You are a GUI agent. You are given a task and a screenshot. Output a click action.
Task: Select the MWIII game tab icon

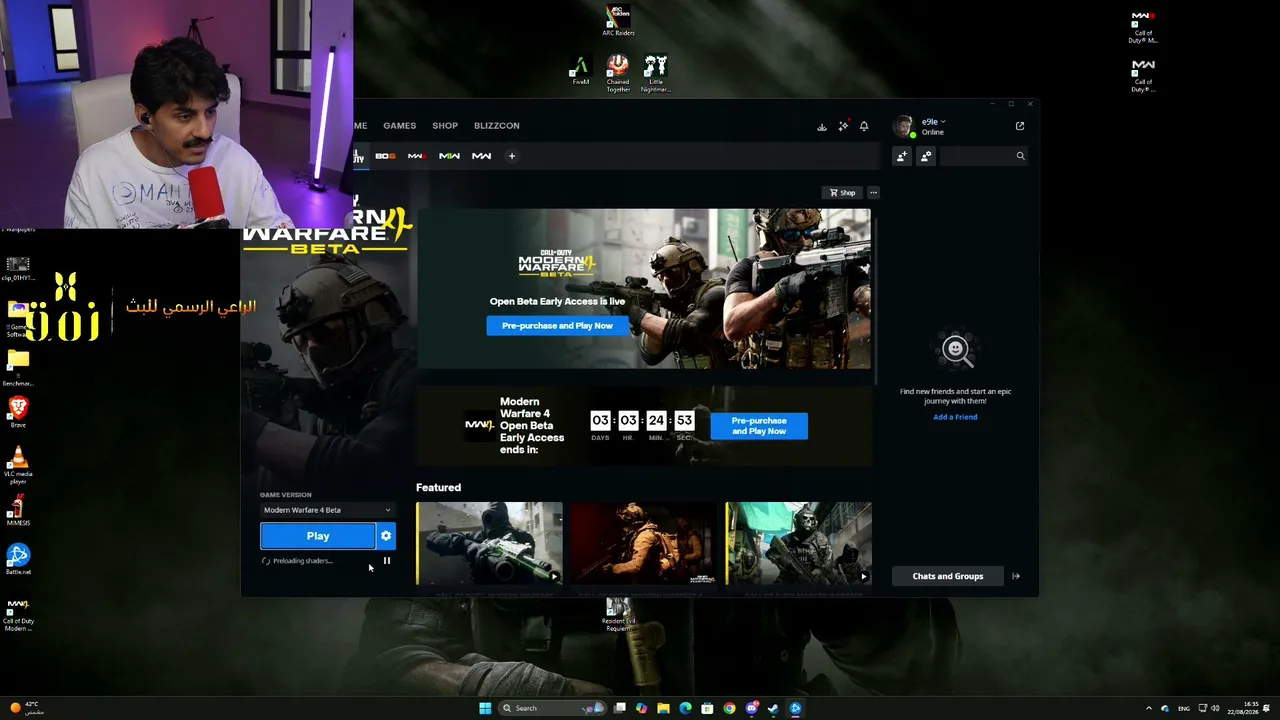tap(417, 156)
